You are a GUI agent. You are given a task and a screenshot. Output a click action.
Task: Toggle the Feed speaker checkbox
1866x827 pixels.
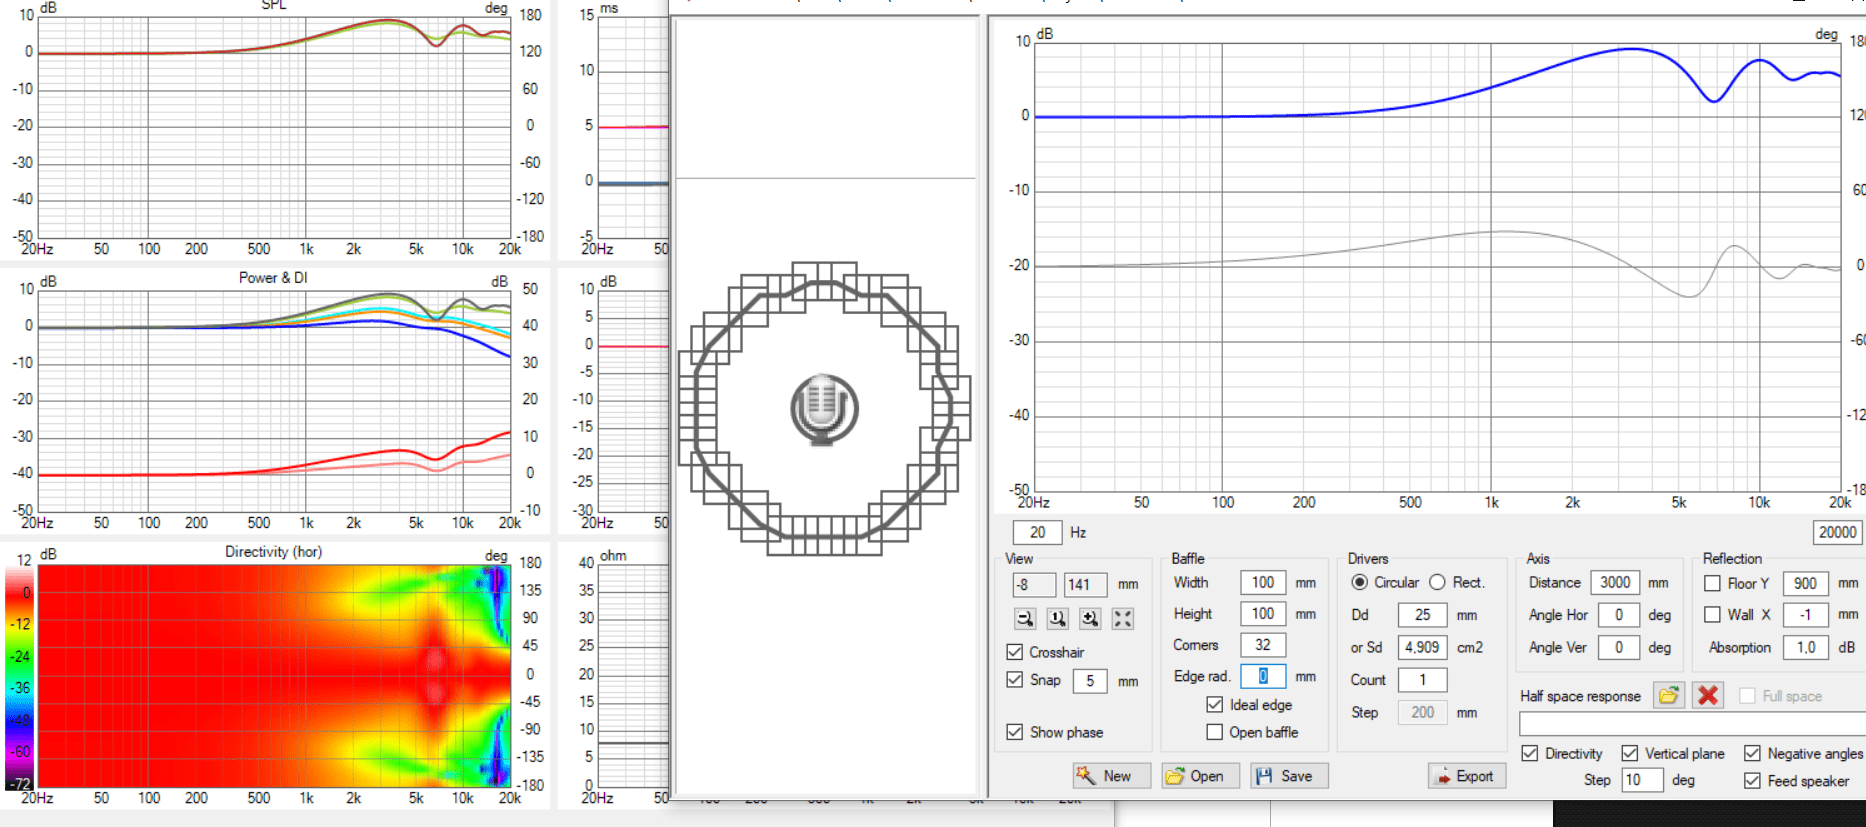click(x=1752, y=781)
